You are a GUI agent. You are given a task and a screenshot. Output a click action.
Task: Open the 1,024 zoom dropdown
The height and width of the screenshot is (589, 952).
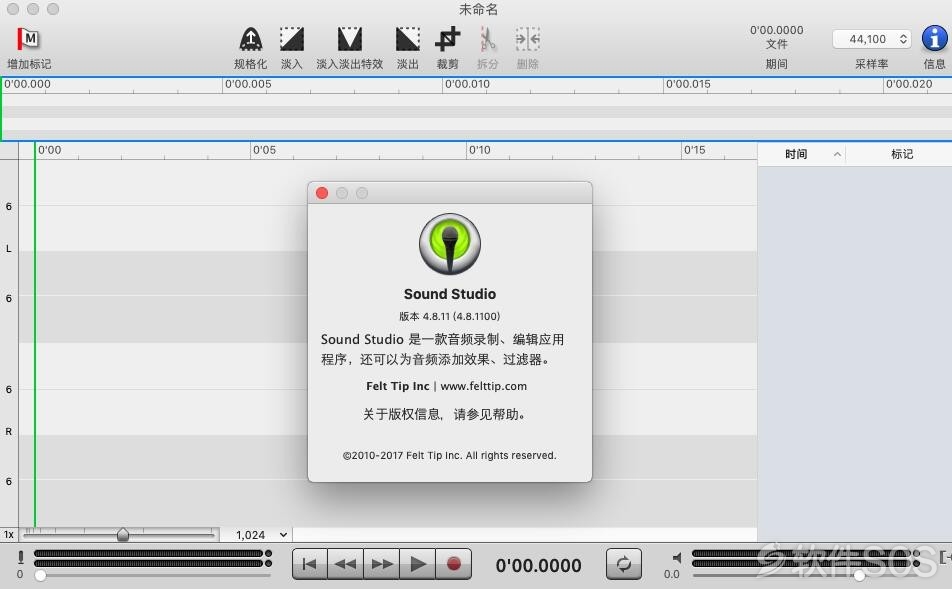[261, 535]
